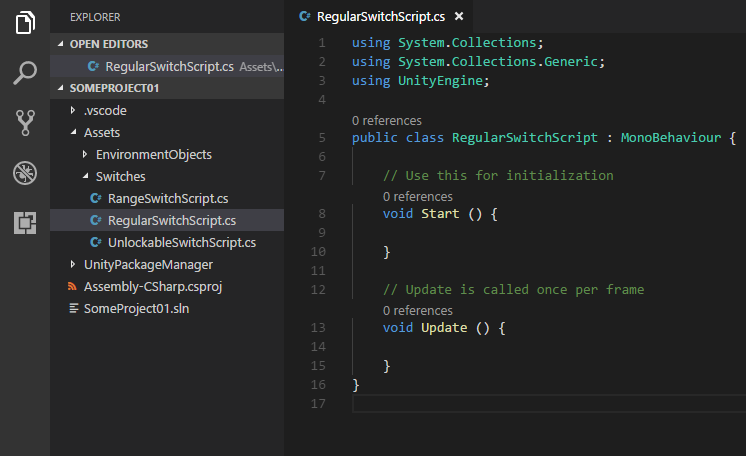Click line number 13 in the gutter
Viewport: 746px width, 456px height.
pyautogui.click(x=318, y=328)
